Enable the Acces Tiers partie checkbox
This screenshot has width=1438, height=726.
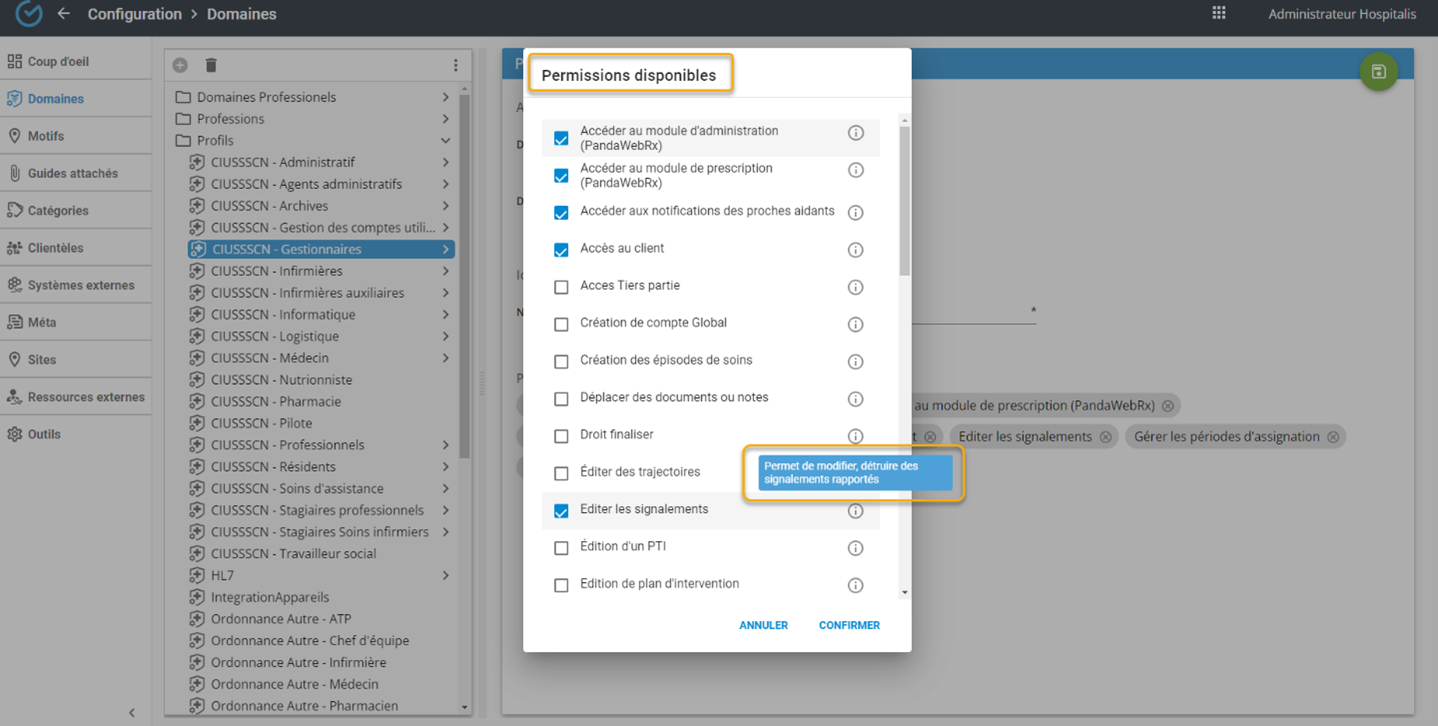[x=561, y=287]
